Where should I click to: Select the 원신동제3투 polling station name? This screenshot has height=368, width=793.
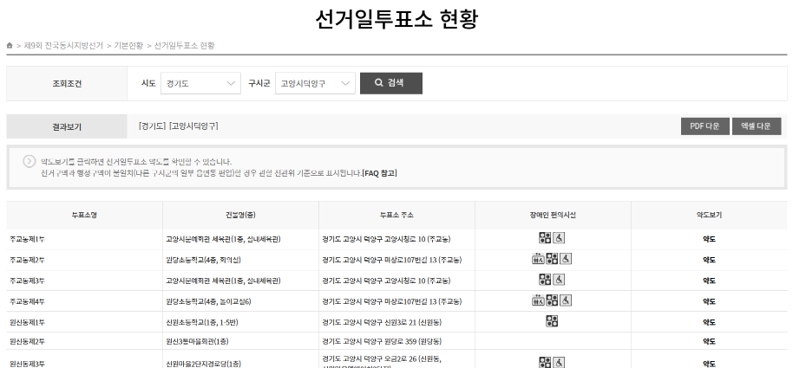click(x=27, y=363)
